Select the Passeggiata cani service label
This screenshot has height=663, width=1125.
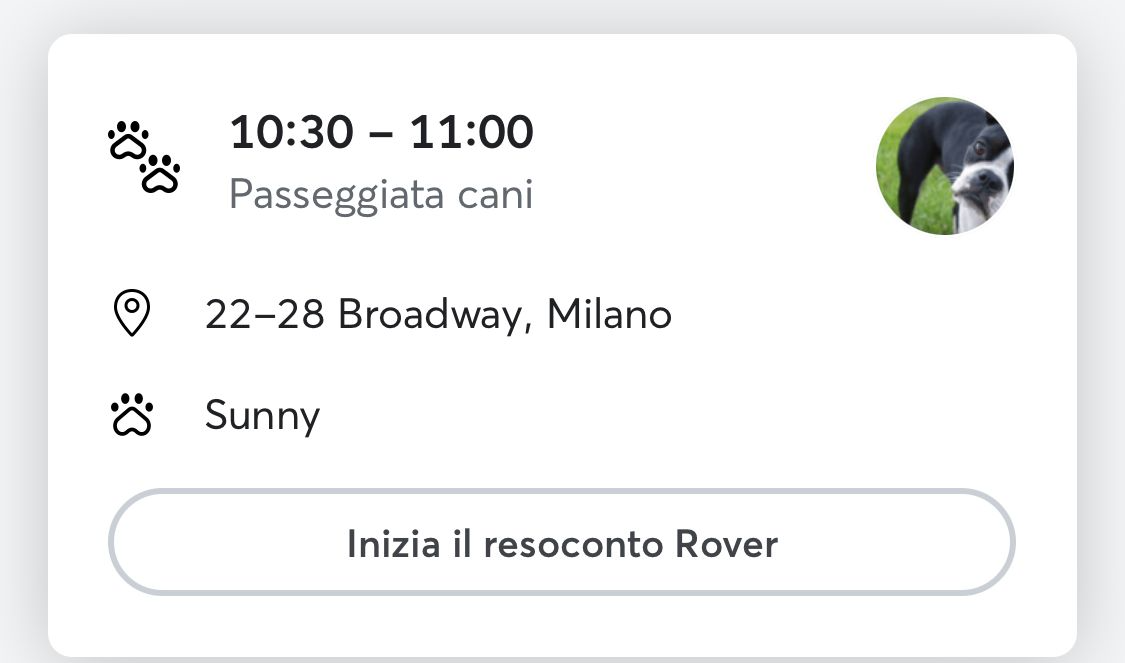[381, 195]
